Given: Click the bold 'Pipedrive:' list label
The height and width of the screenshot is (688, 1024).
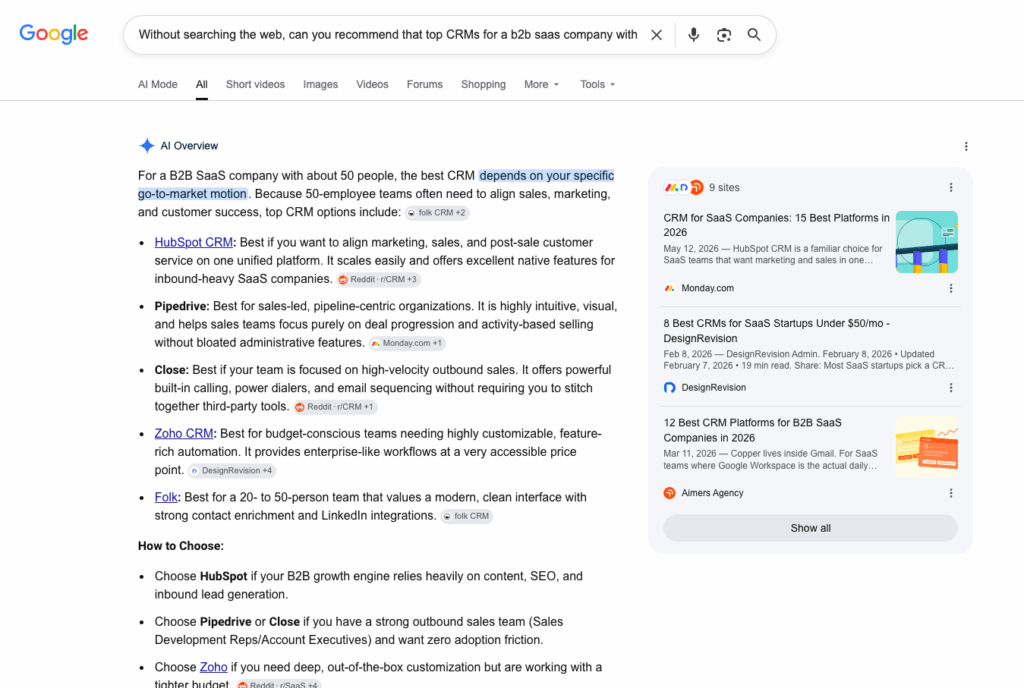Looking at the screenshot, I should click(x=182, y=306).
